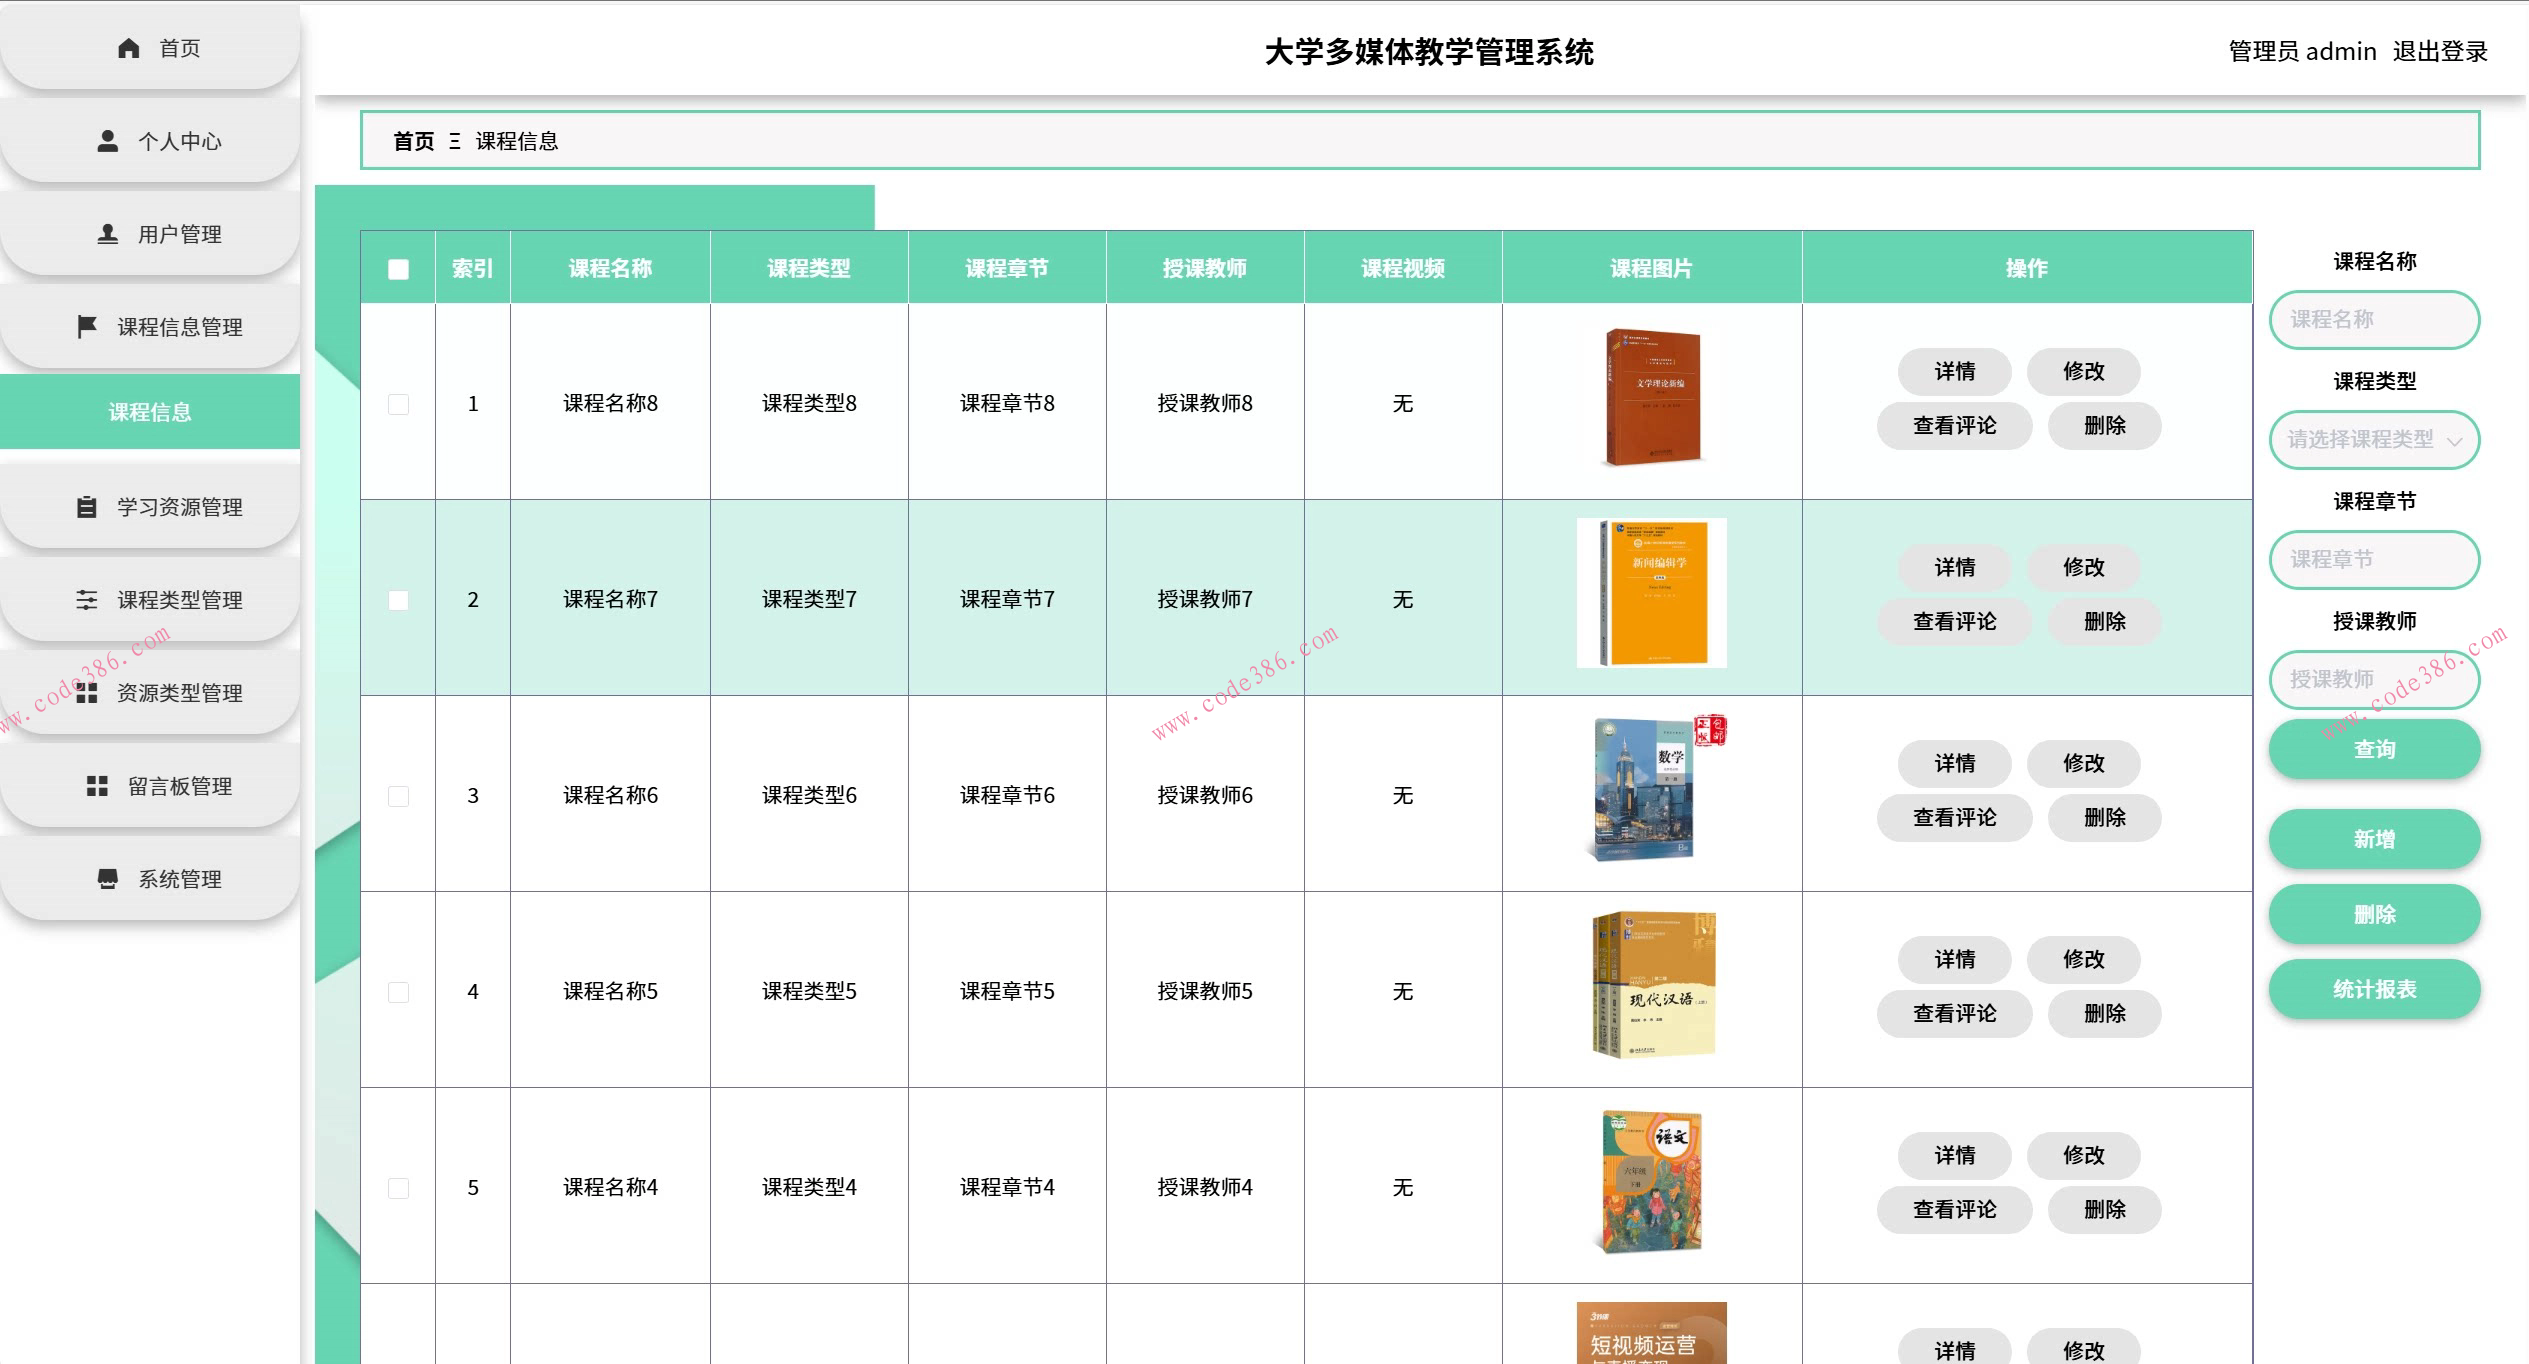Screen dimensions: 2529x1364
Task: Click the sliders icon for 课程类型管理
Action: pos(86,599)
